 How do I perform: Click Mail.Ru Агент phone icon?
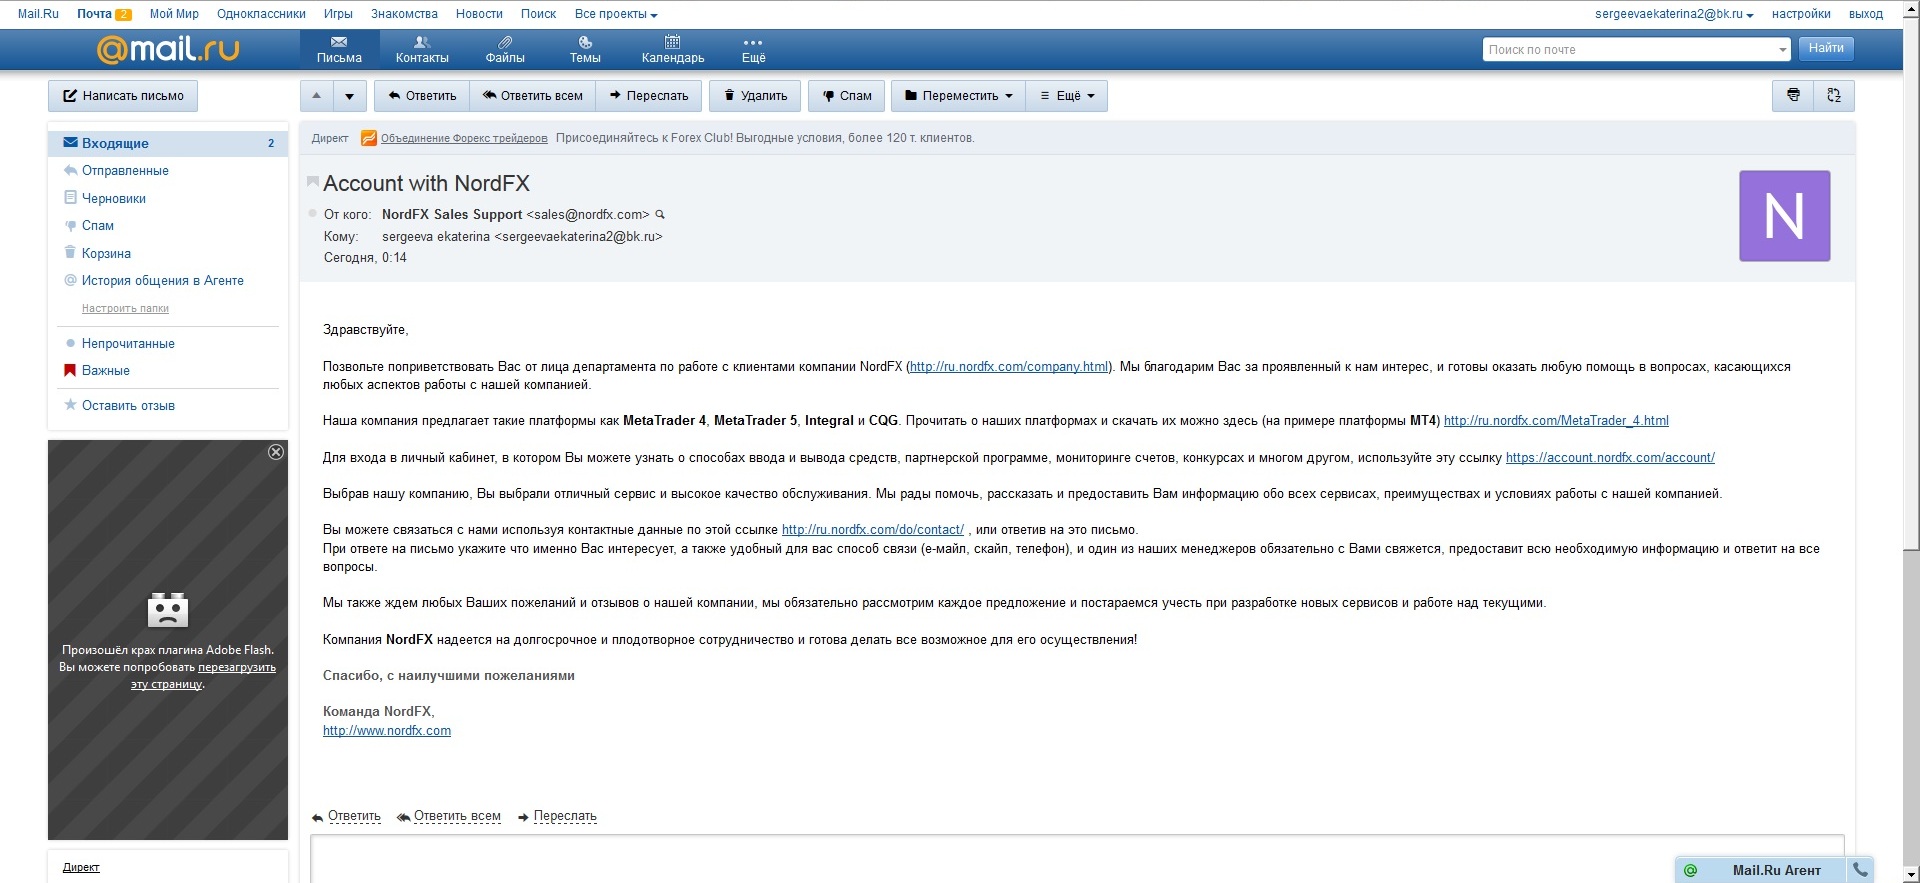click(1860, 869)
